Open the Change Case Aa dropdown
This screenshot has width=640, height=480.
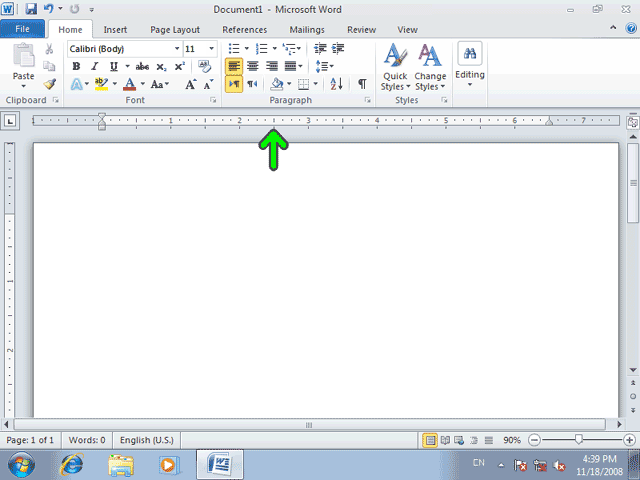pyautogui.click(x=160, y=84)
